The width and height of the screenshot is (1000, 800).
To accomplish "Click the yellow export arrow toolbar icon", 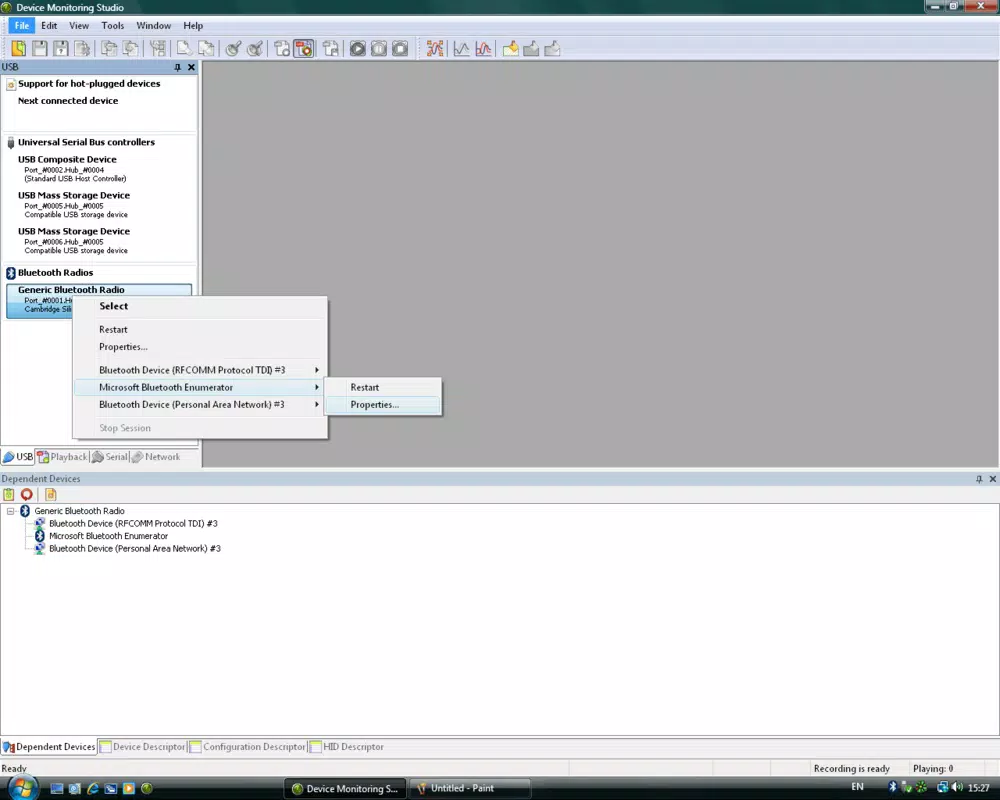I will tap(510, 48).
